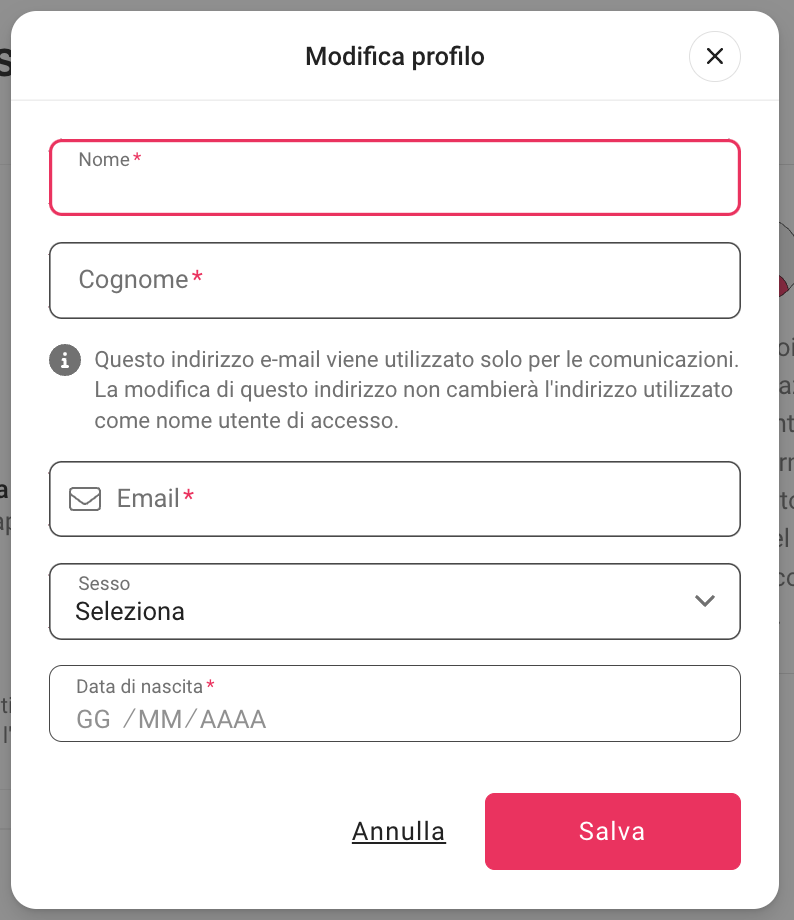Click the Annulla link
The image size is (794, 920).
(398, 831)
